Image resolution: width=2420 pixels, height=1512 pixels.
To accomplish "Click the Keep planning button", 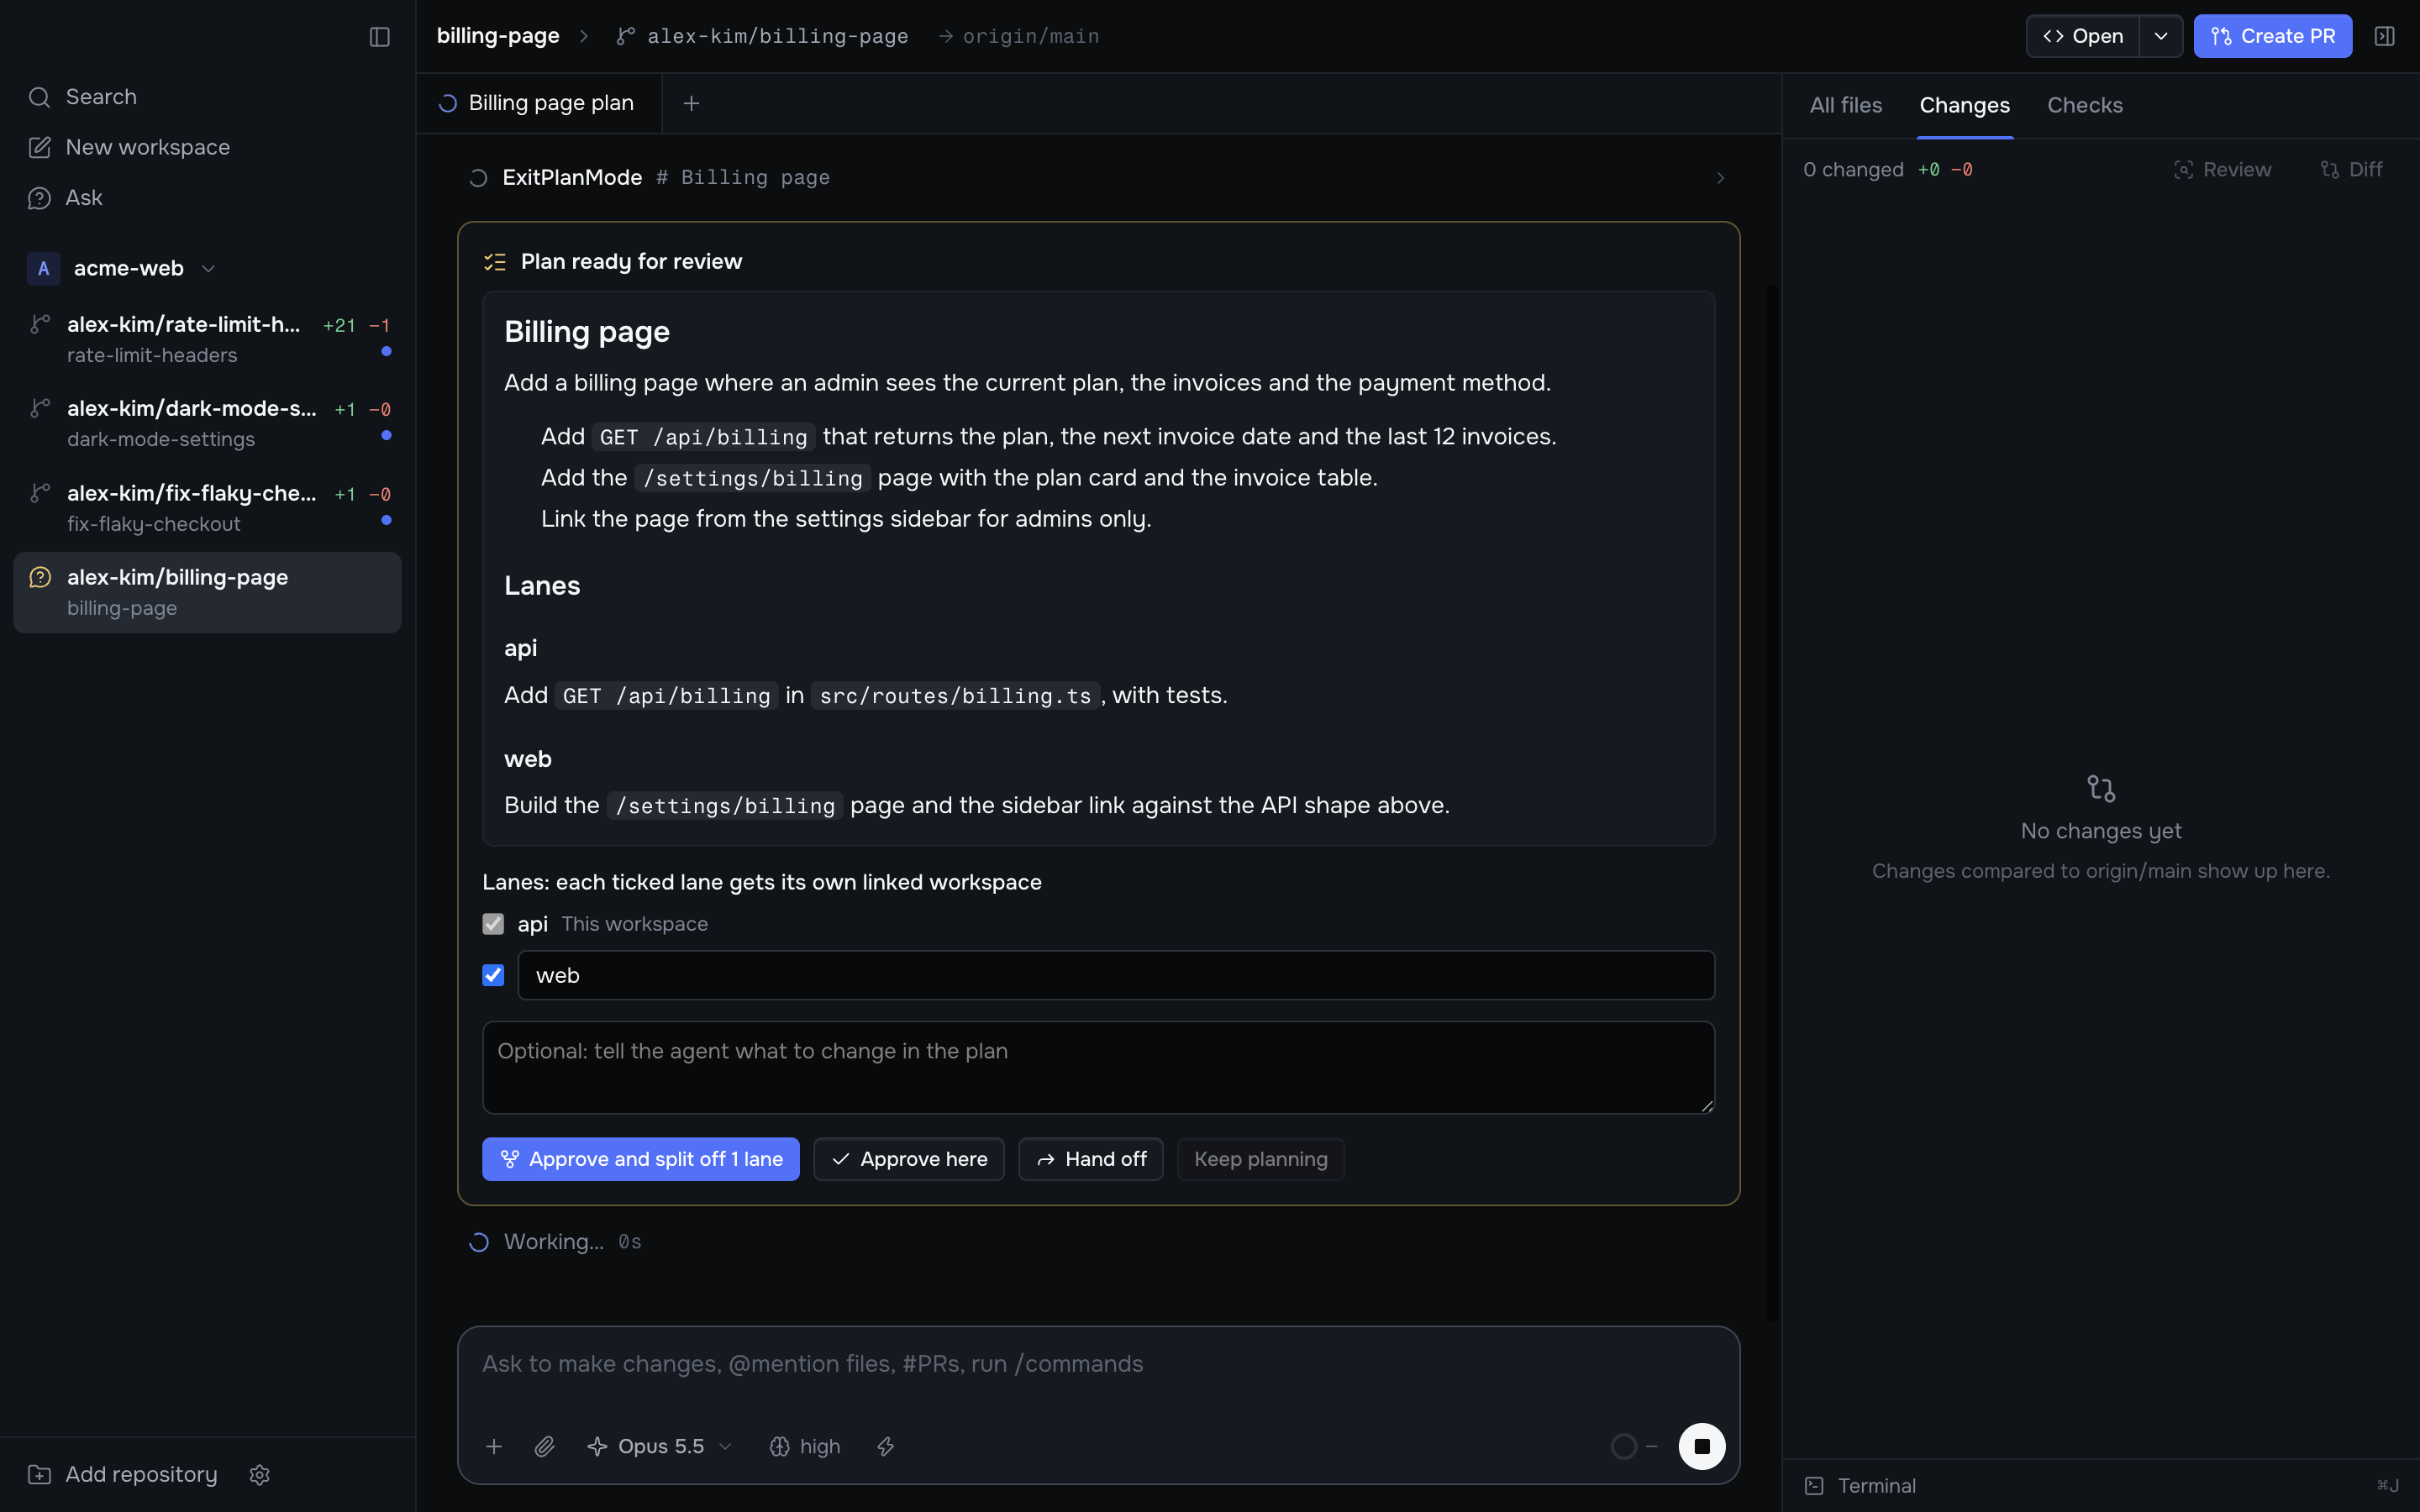I will [1260, 1159].
